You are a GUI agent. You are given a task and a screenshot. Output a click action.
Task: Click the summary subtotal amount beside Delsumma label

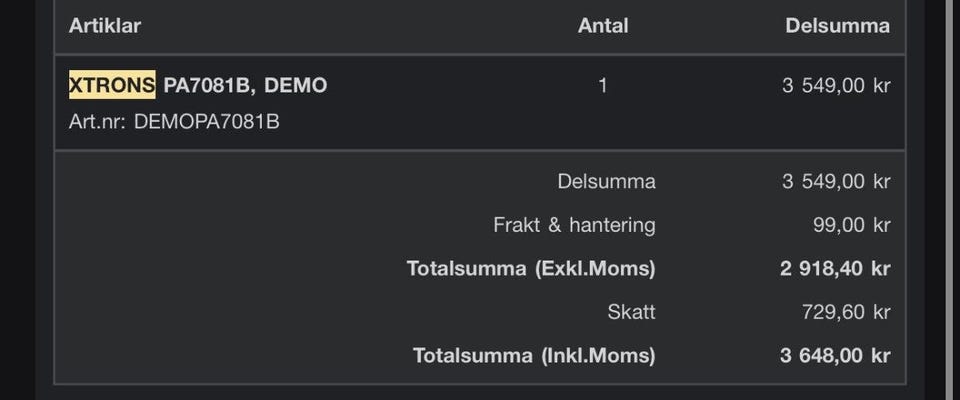[x=835, y=181]
